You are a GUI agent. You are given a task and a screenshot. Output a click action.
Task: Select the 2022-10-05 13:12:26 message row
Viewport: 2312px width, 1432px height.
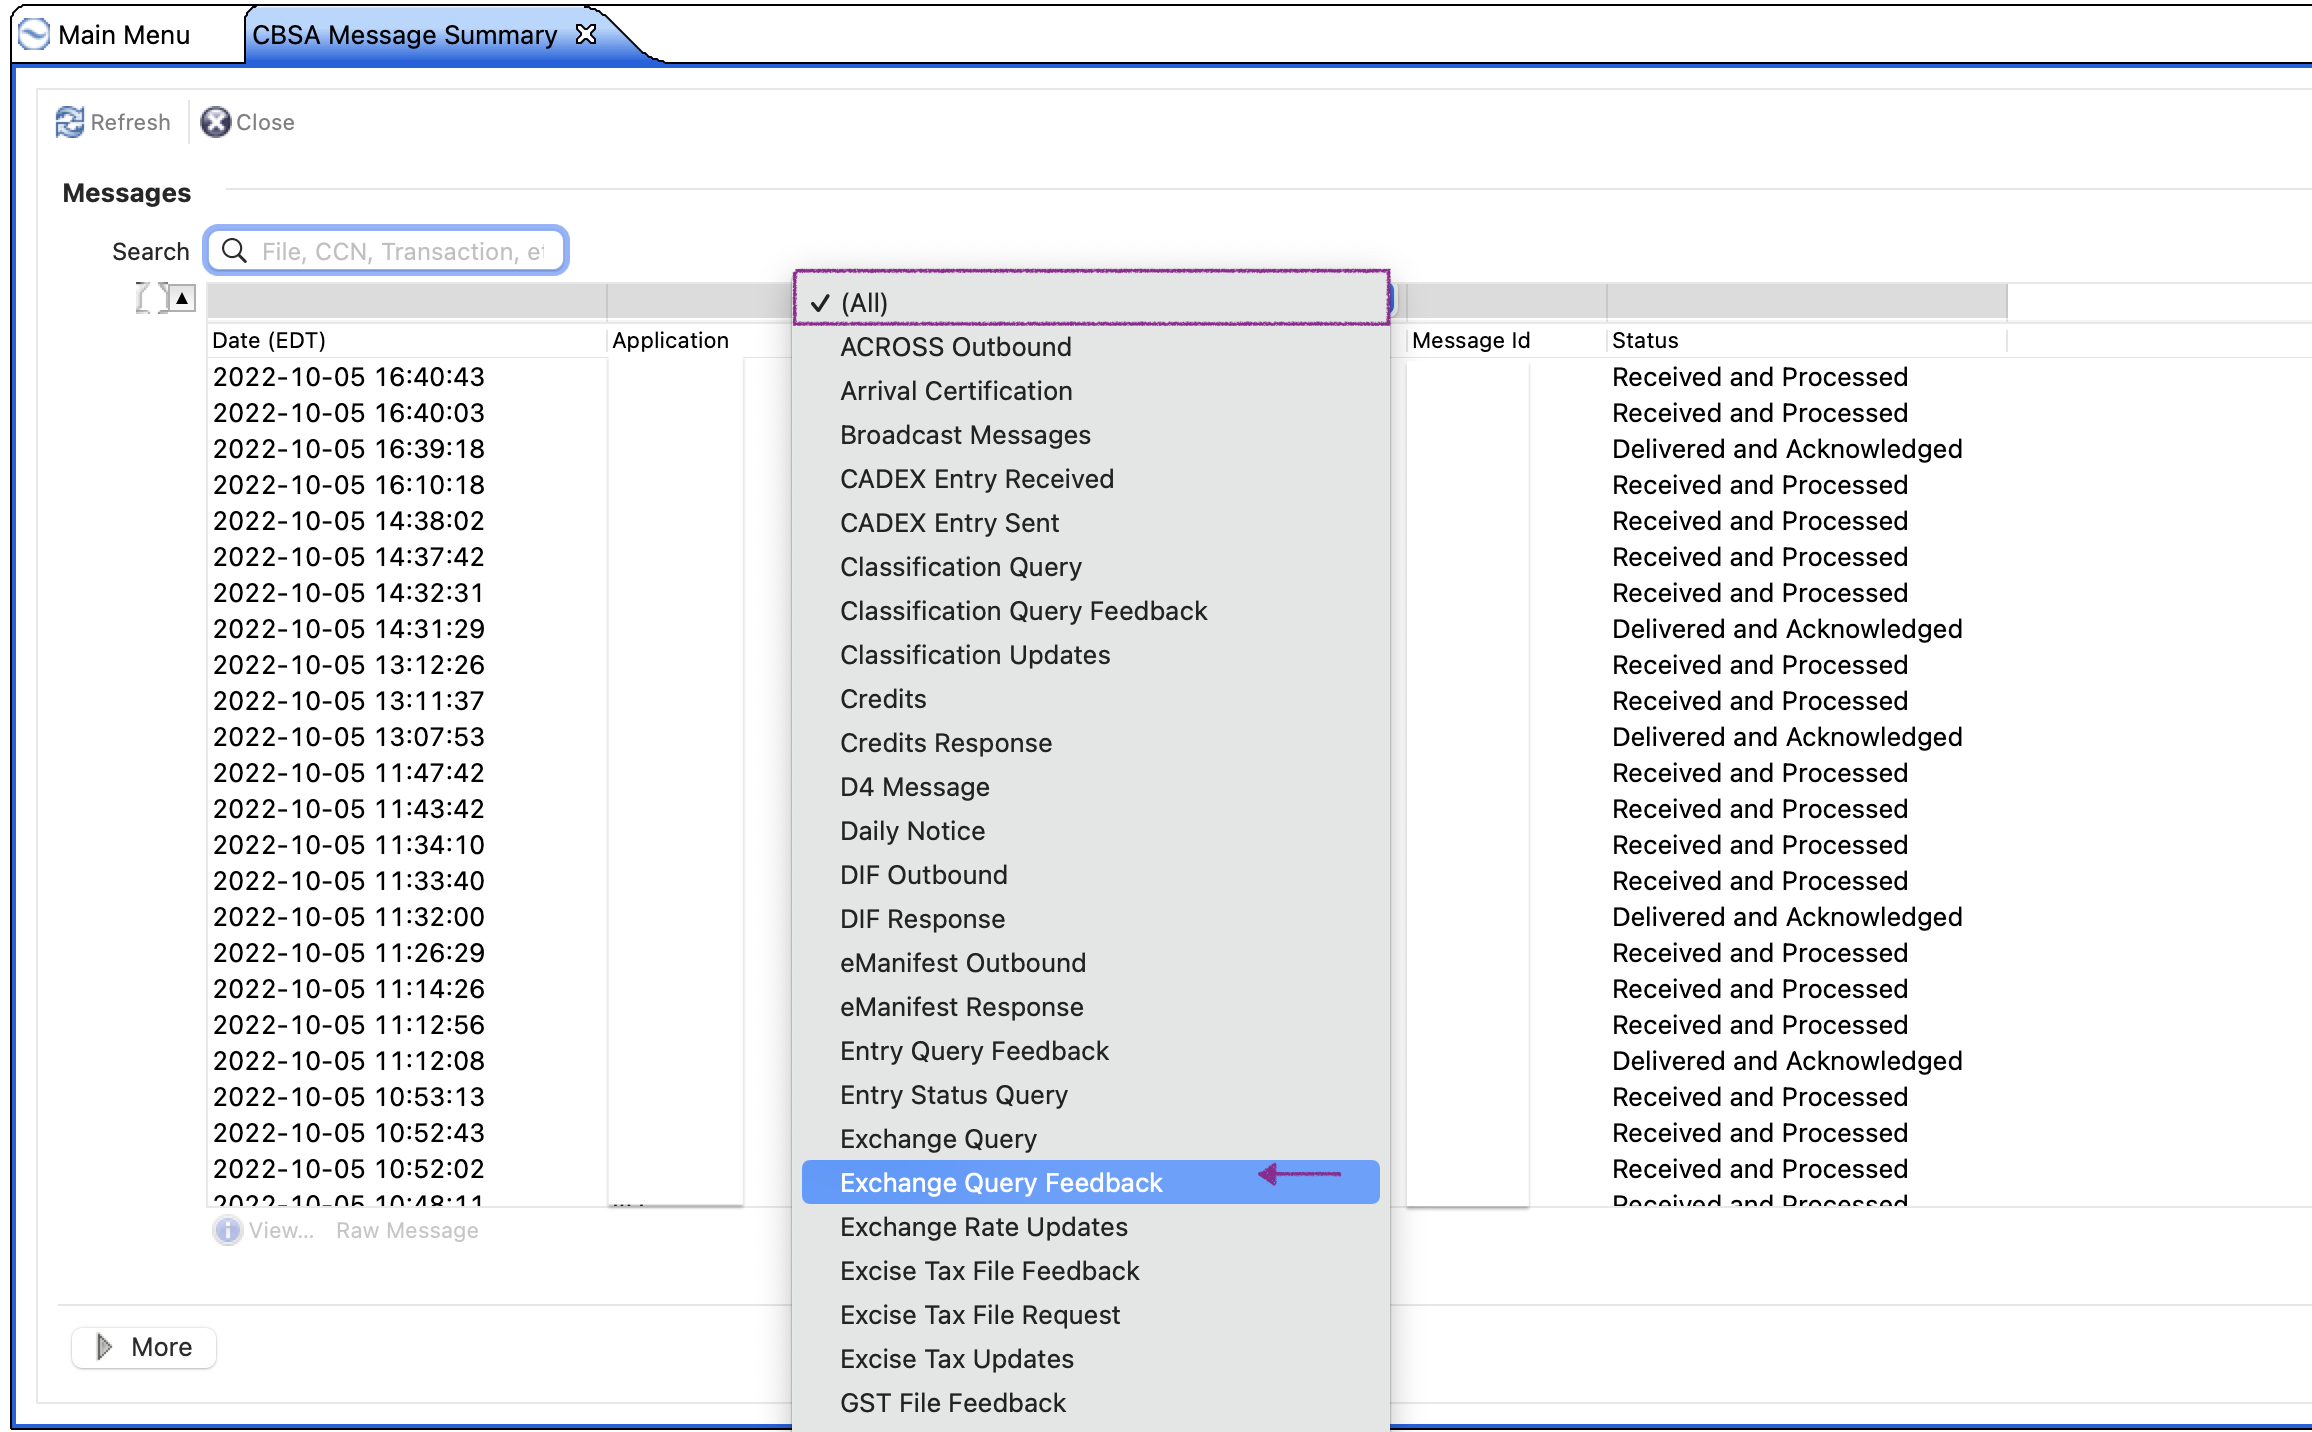(x=348, y=665)
